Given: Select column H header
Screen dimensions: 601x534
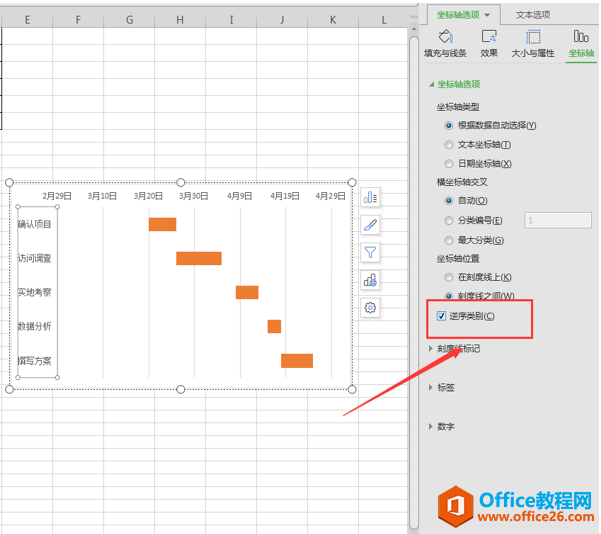Looking at the screenshot, I should click(180, 20).
